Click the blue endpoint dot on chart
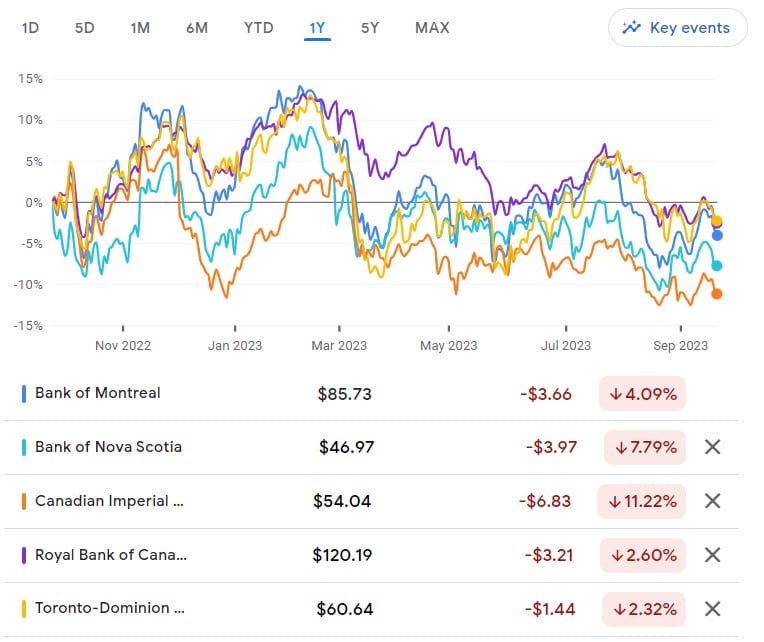Screen dimensions: 764x642 pyautogui.click(x=717, y=235)
